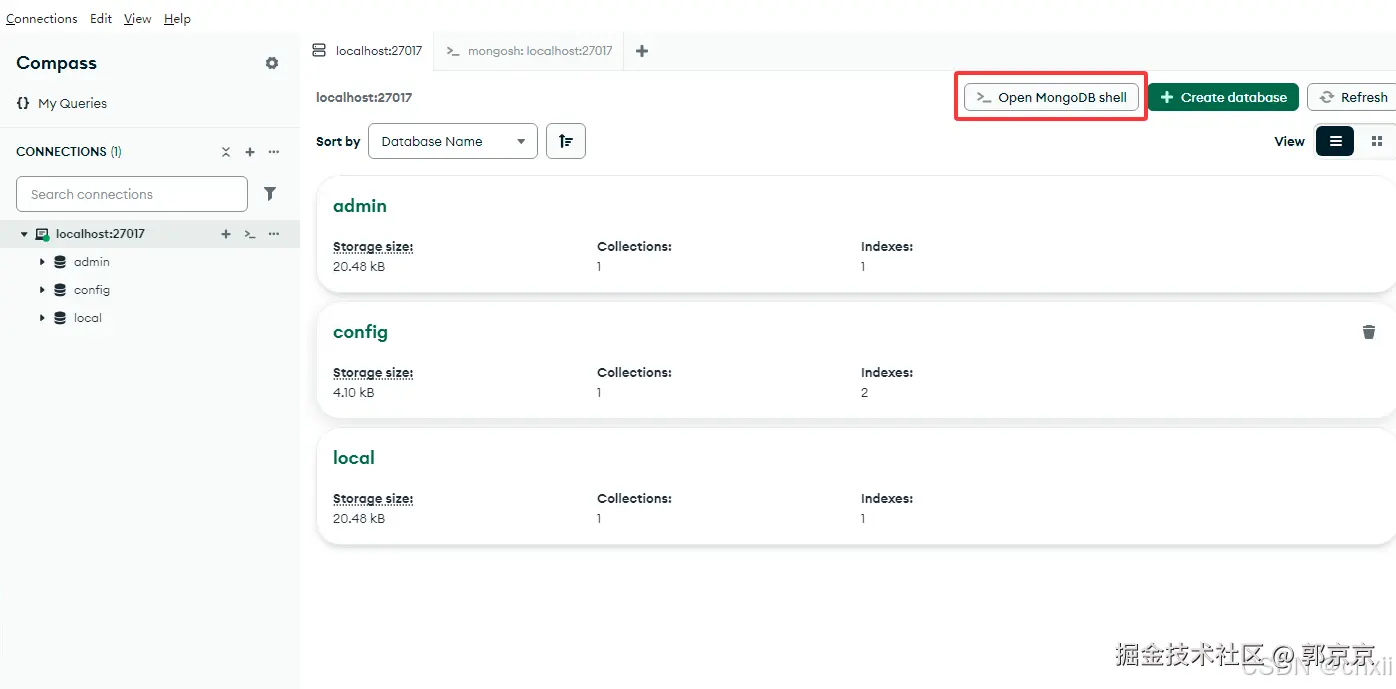Click the Compass title in sidebar
1396x689 pixels.
click(x=57, y=63)
